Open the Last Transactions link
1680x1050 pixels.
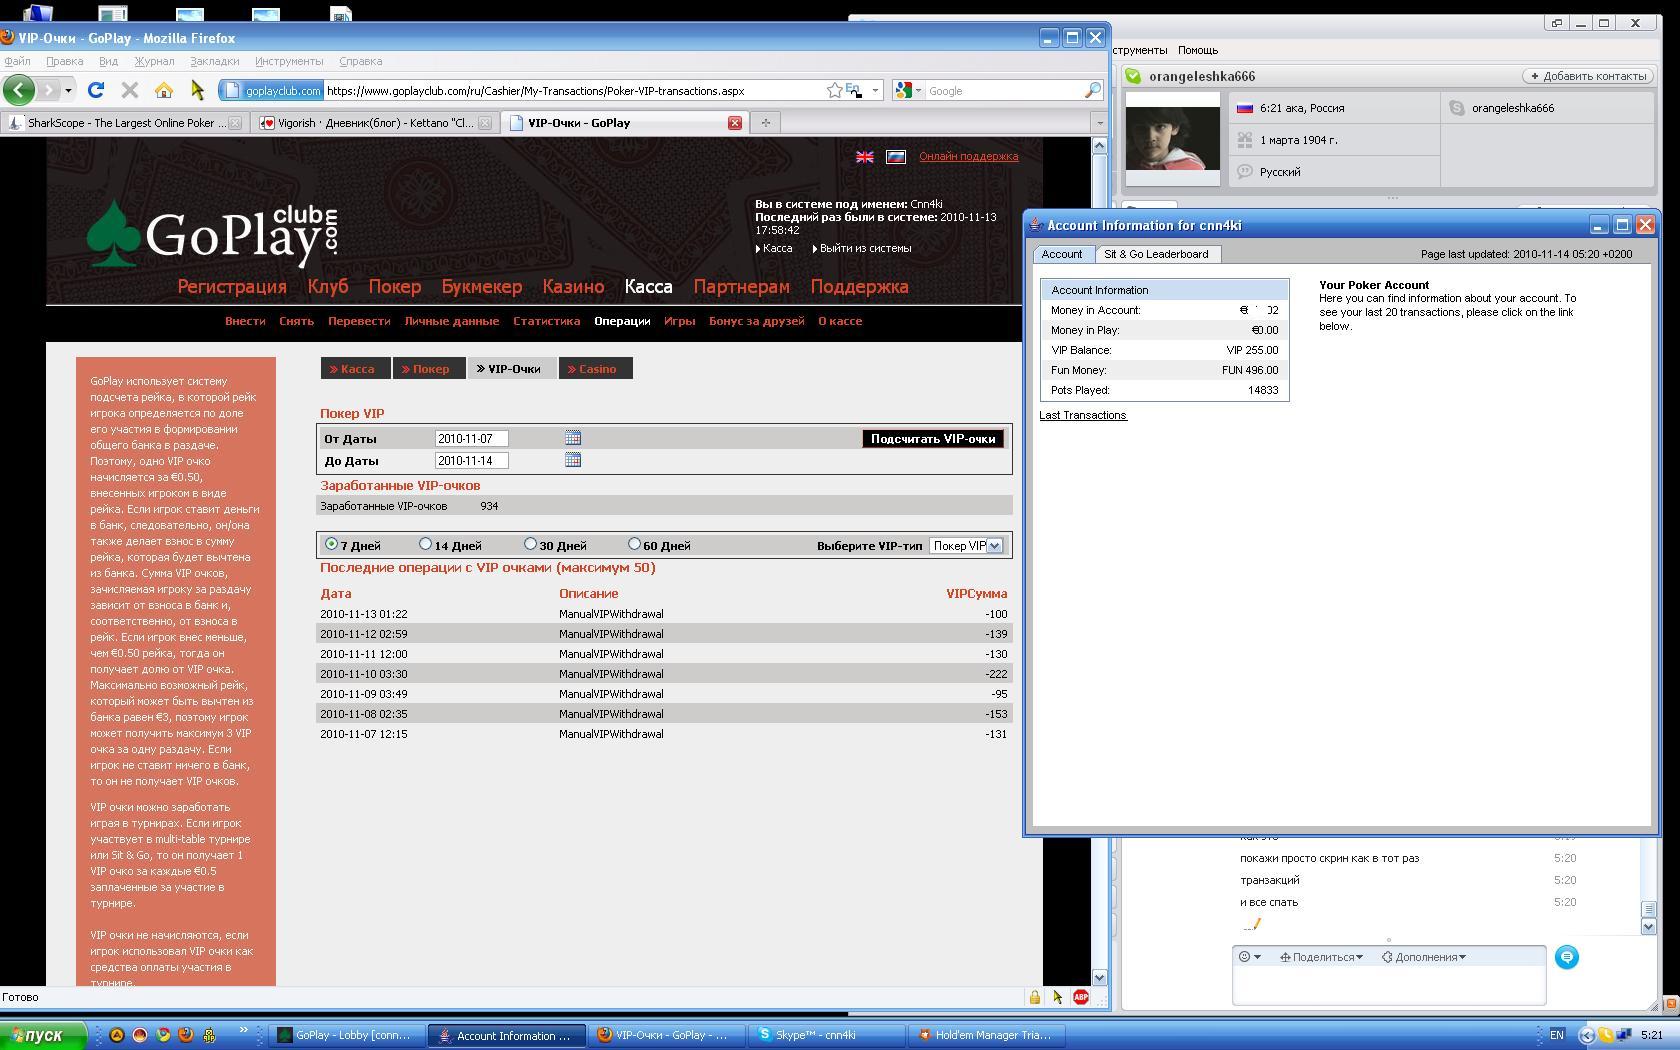[1083, 415]
